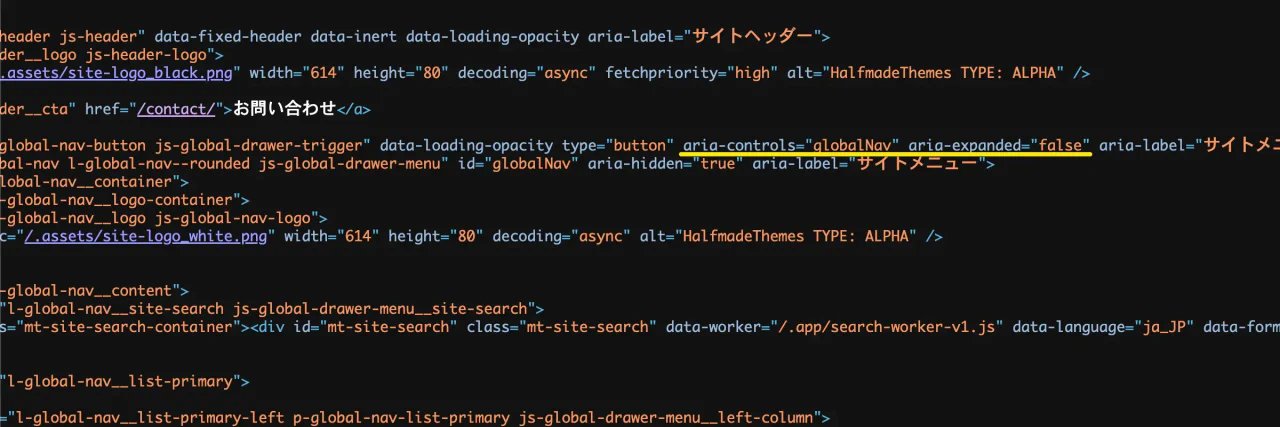Click the aria-expanded "false" value
Image resolution: width=1280 pixels, height=427 pixels.
tap(1061, 145)
